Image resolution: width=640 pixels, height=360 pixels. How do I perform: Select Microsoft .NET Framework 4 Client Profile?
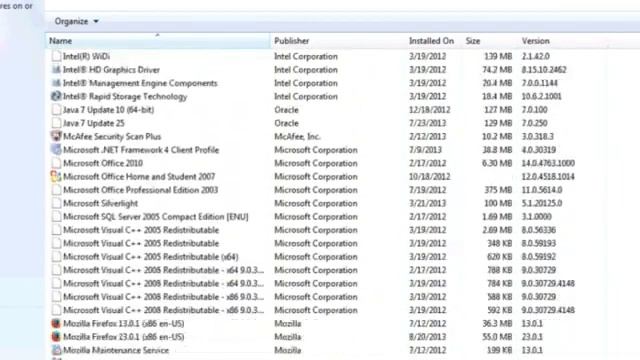141,150
